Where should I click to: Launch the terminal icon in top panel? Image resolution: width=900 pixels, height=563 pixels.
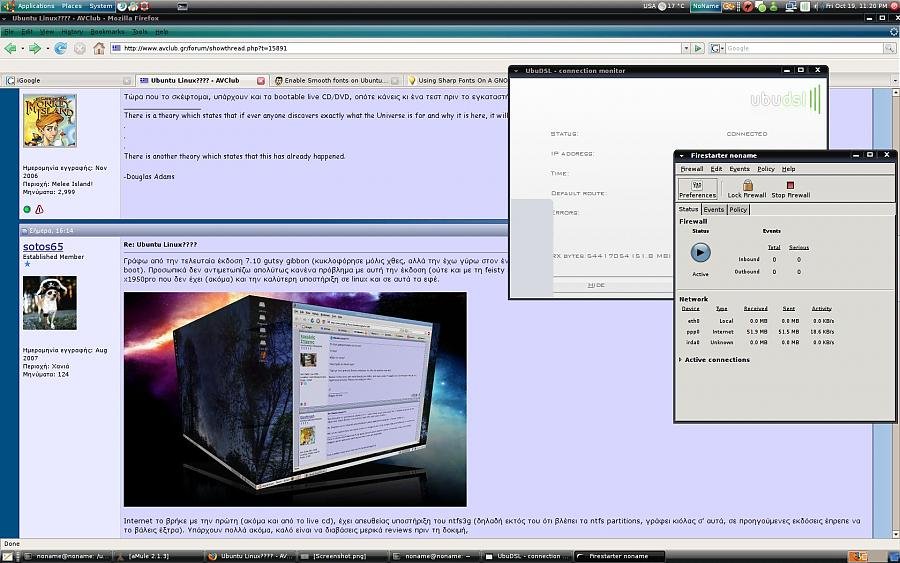coord(182,6)
